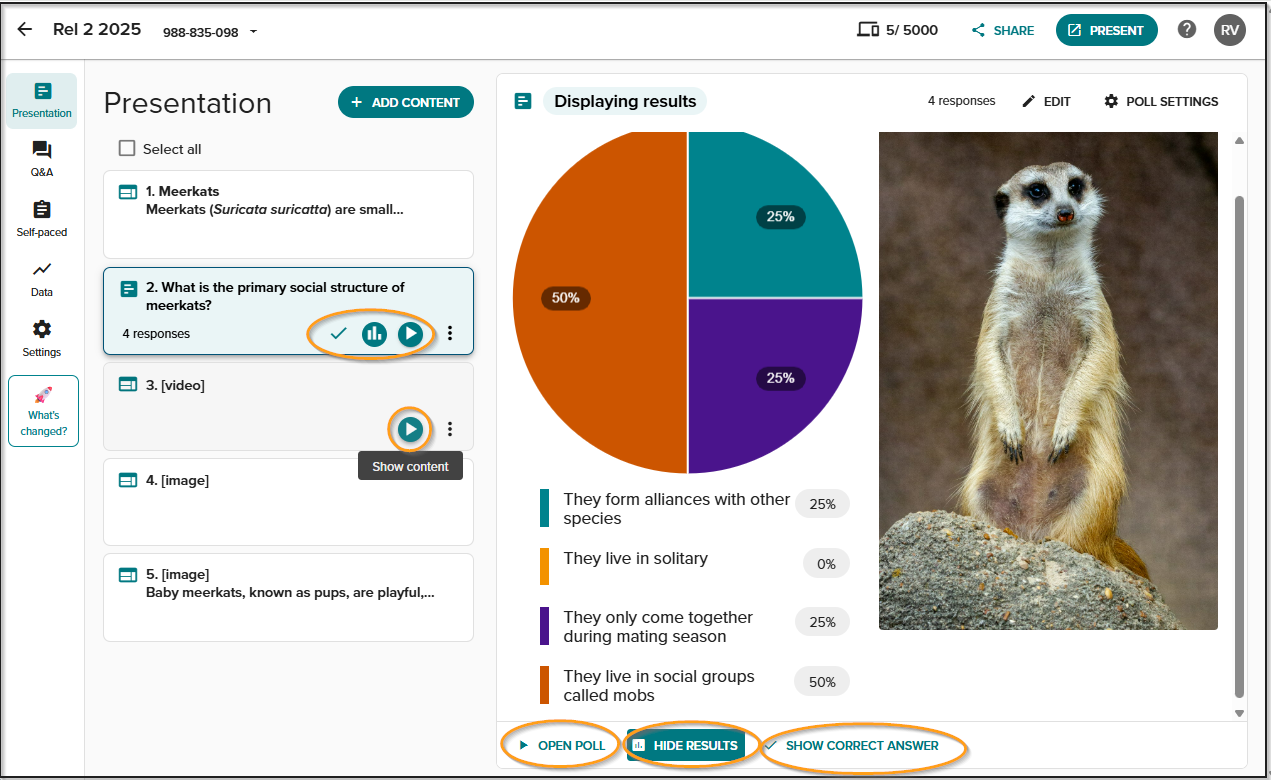Open the help question mark icon
Screen dimensions: 1271x780
[x=1187, y=29]
